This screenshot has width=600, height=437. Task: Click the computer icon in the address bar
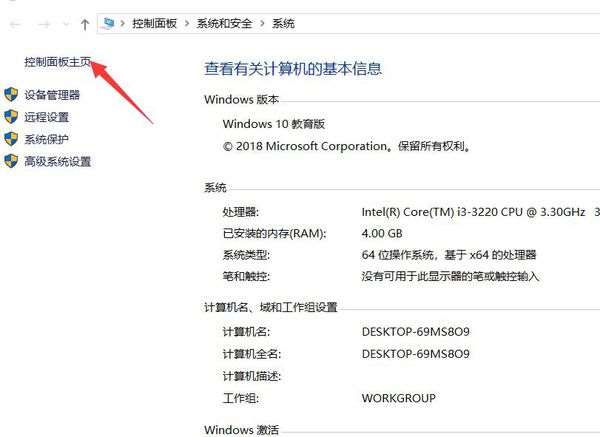coord(108,23)
